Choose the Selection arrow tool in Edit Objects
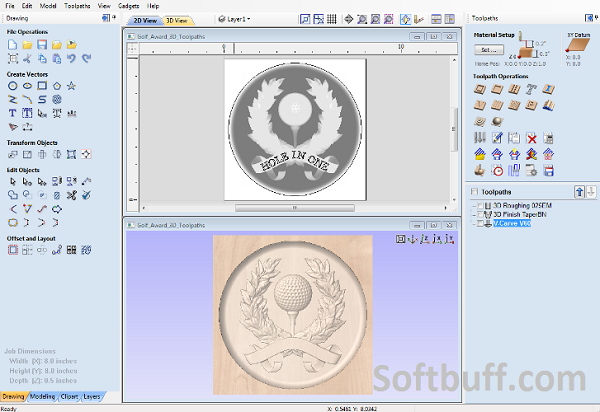 (x=12, y=181)
